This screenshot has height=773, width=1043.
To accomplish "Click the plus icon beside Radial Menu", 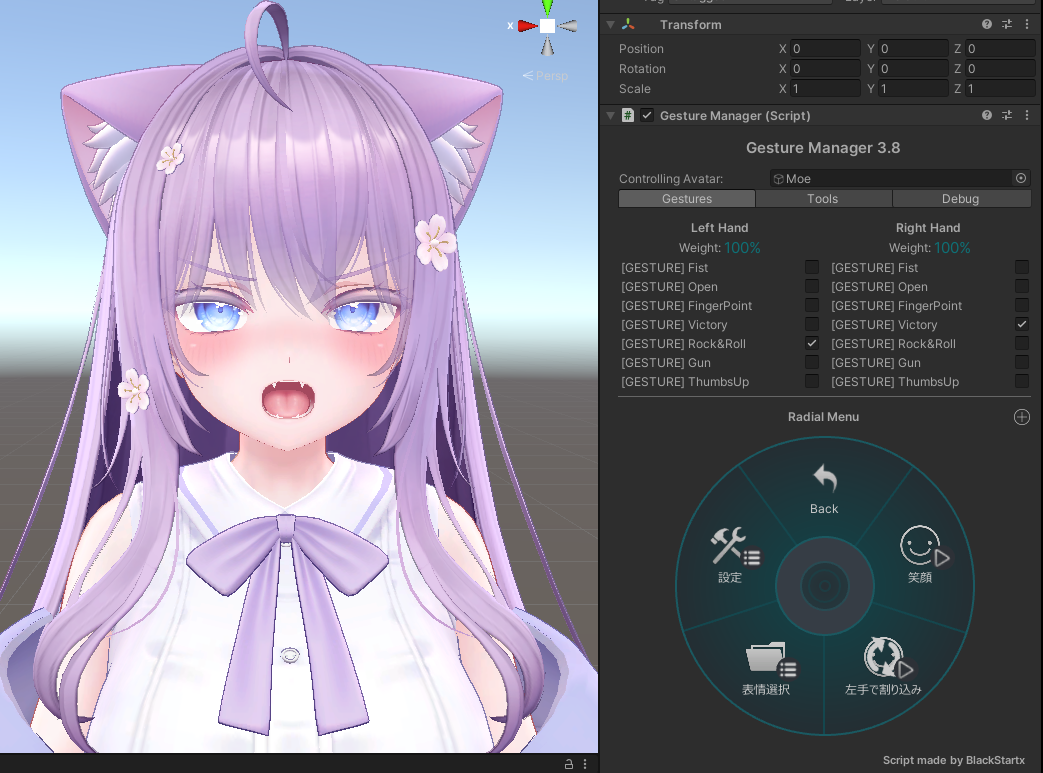I will pyautogui.click(x=1021, y=417).
